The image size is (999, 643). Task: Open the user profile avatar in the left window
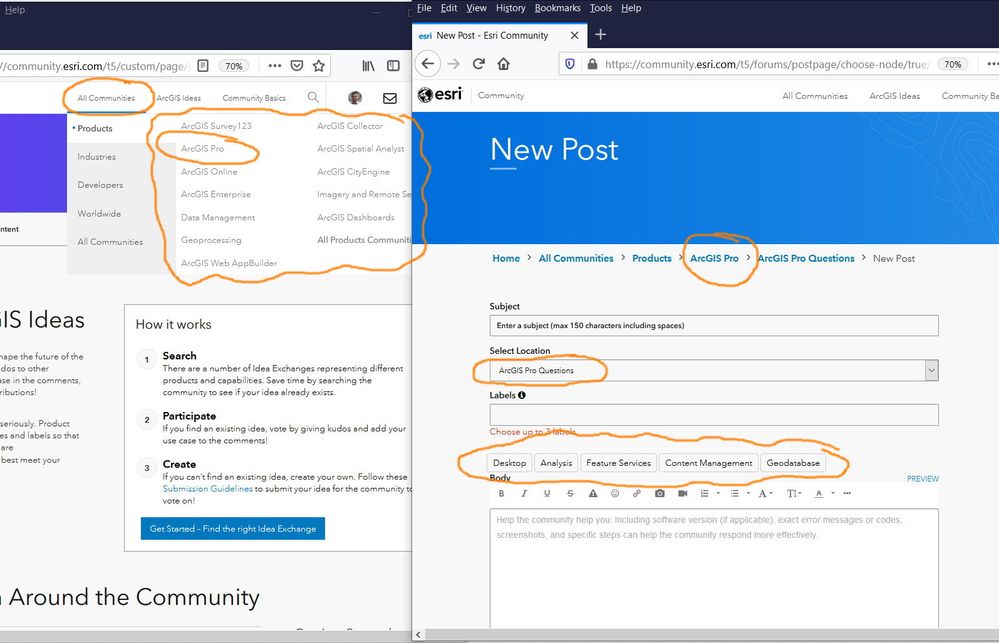(x=355, y=98)
